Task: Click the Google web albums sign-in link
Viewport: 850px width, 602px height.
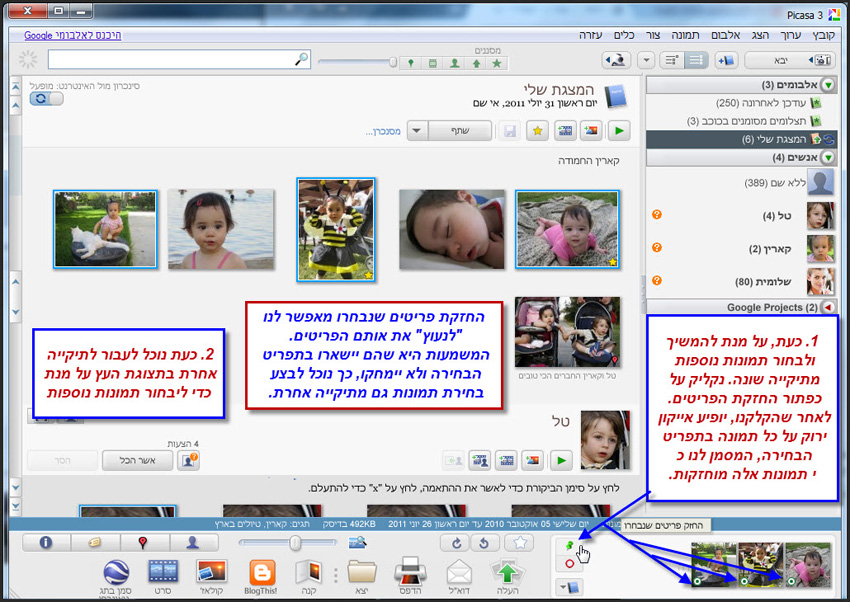Action: [73, 35]
